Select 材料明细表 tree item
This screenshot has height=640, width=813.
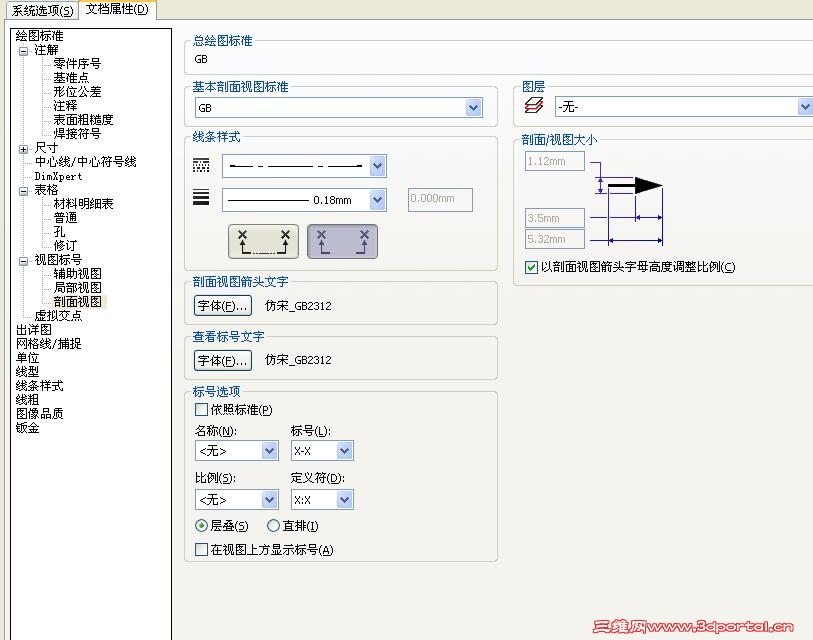[x=83, y=204]
